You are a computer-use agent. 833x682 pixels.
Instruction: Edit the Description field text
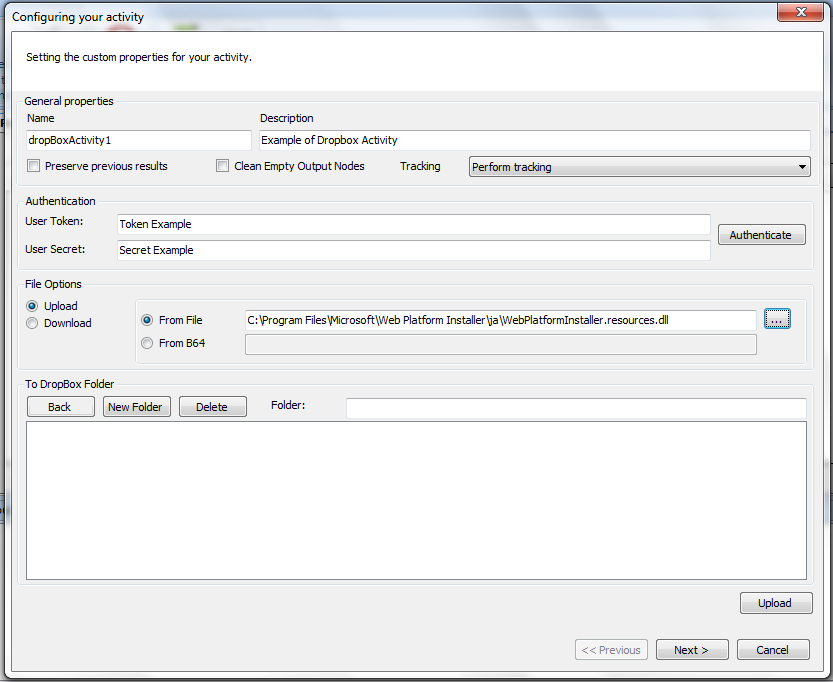coord(534,140)
